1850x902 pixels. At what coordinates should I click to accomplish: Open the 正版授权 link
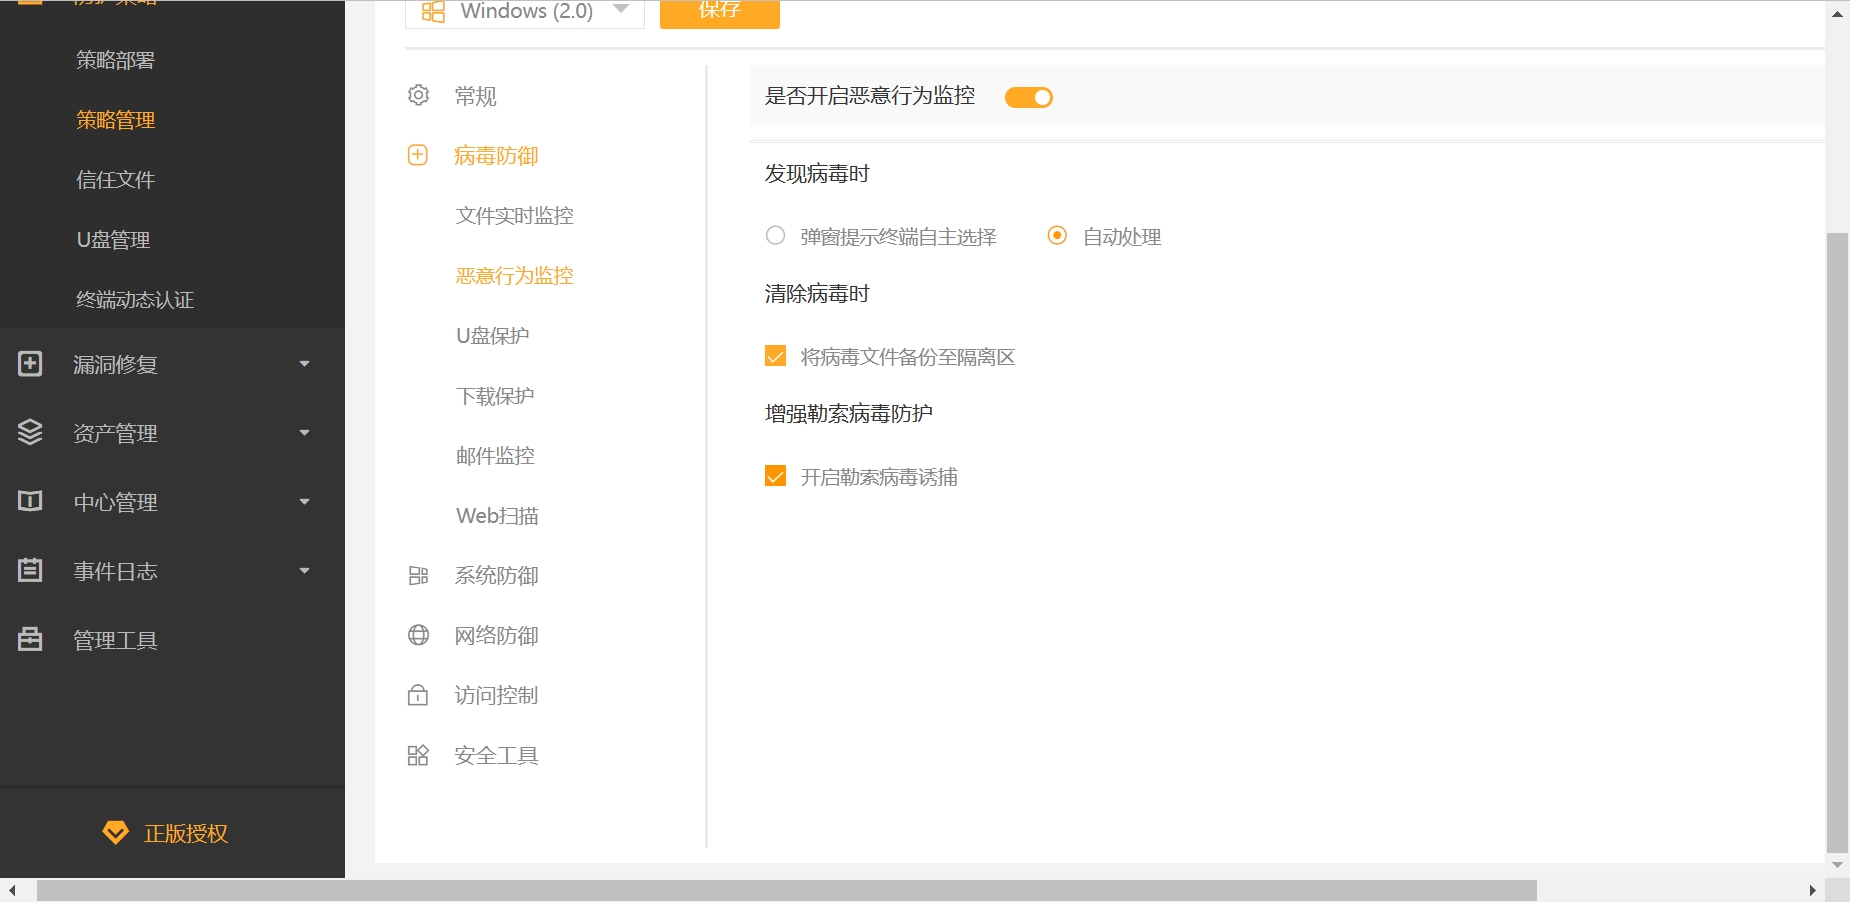point(186,833)
